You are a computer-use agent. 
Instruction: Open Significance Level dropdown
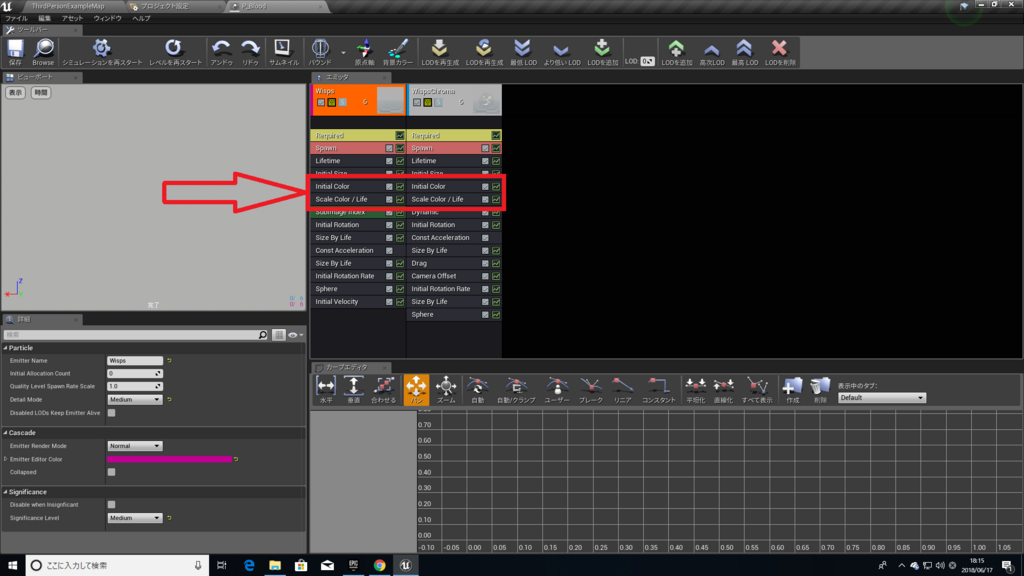coord(135,518)
